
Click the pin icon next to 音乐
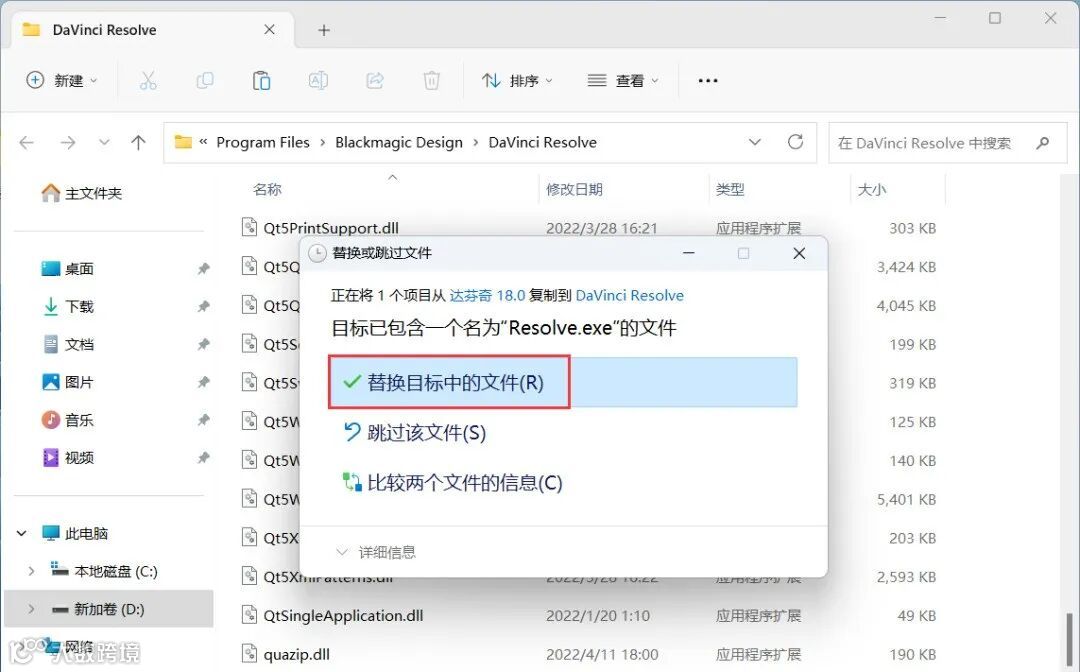[x=203, y=420]
